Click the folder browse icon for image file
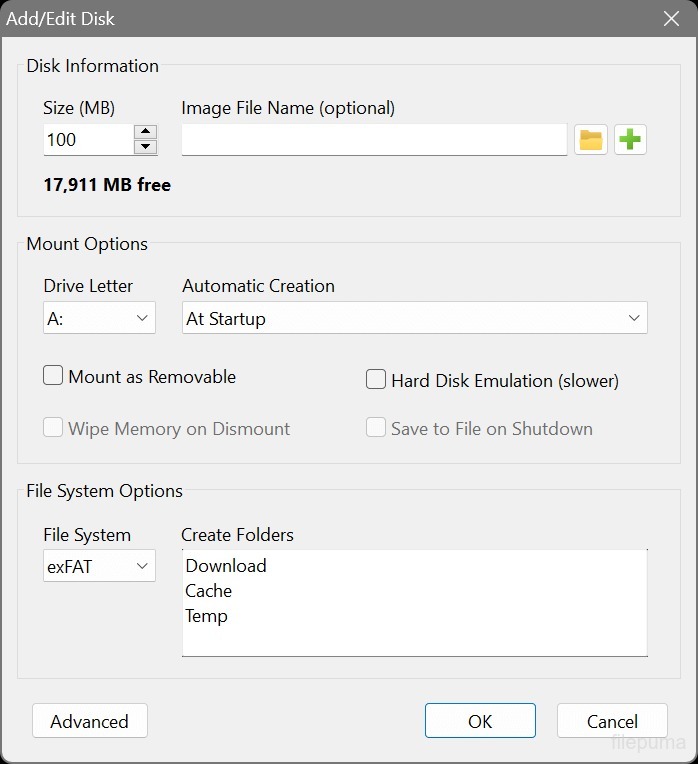The image size is (698, 764). 591,140
